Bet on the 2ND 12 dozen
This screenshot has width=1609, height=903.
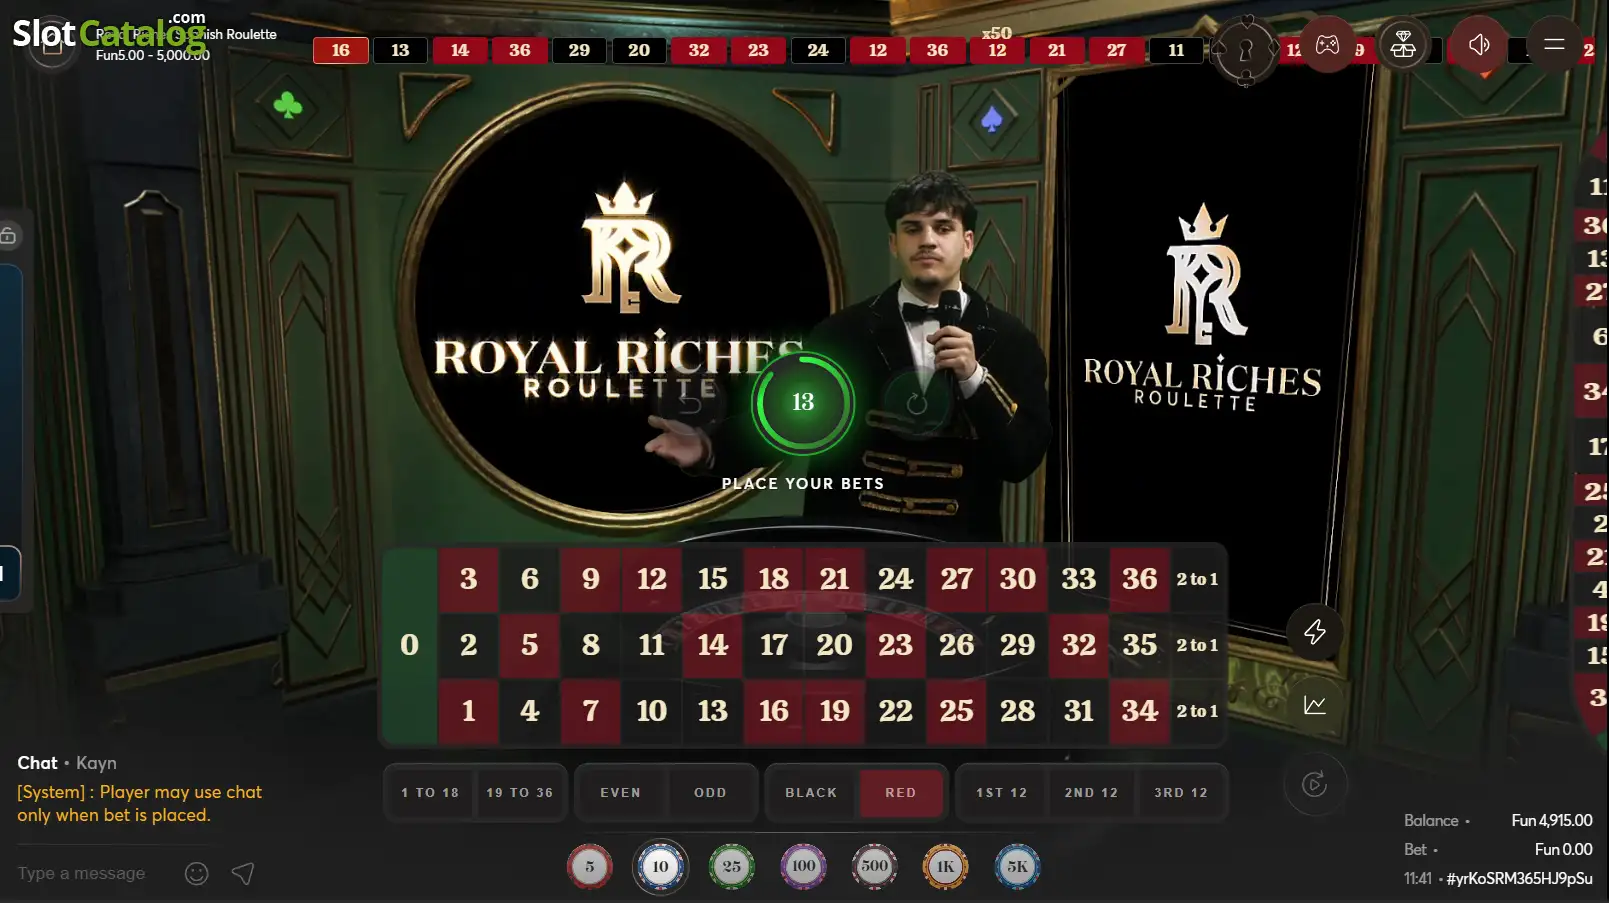coord(1091,793)
